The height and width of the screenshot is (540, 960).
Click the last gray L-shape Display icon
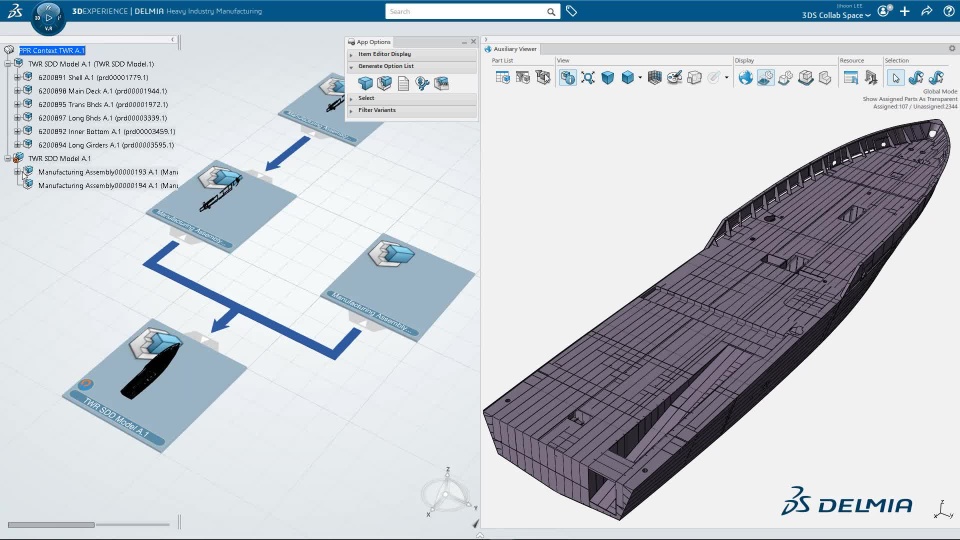(x=825, y=77)
